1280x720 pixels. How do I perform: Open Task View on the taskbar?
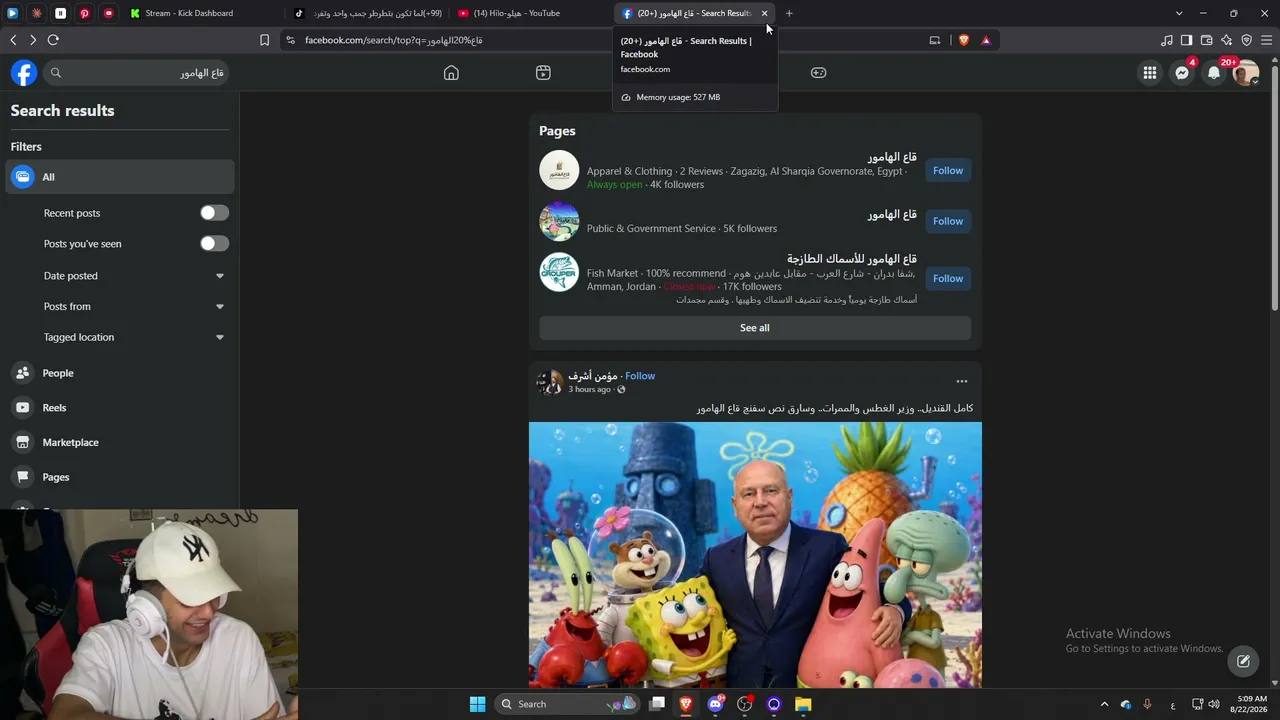(657, 704)
